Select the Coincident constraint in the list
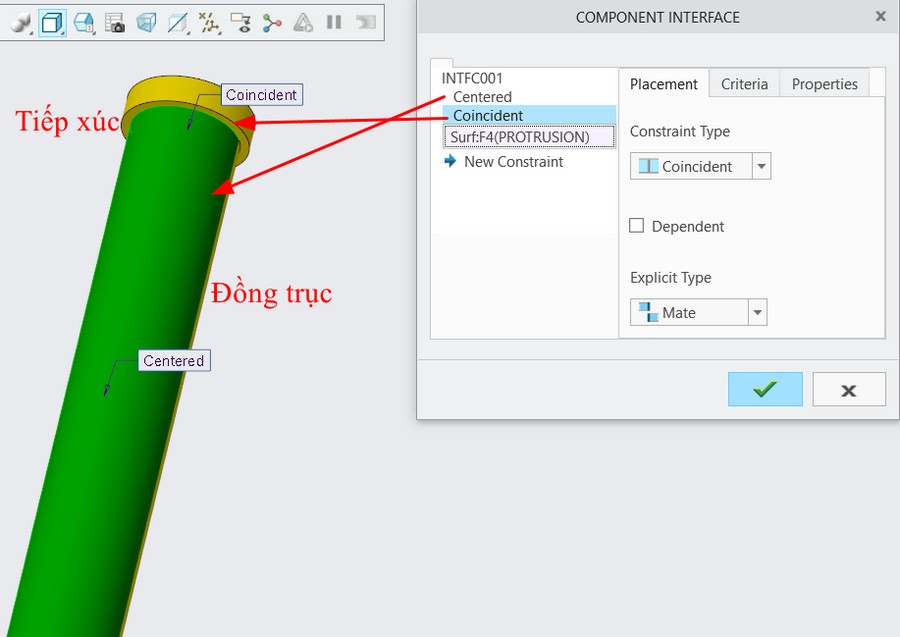Screen dimensions: 900x637 click(529, 115)
